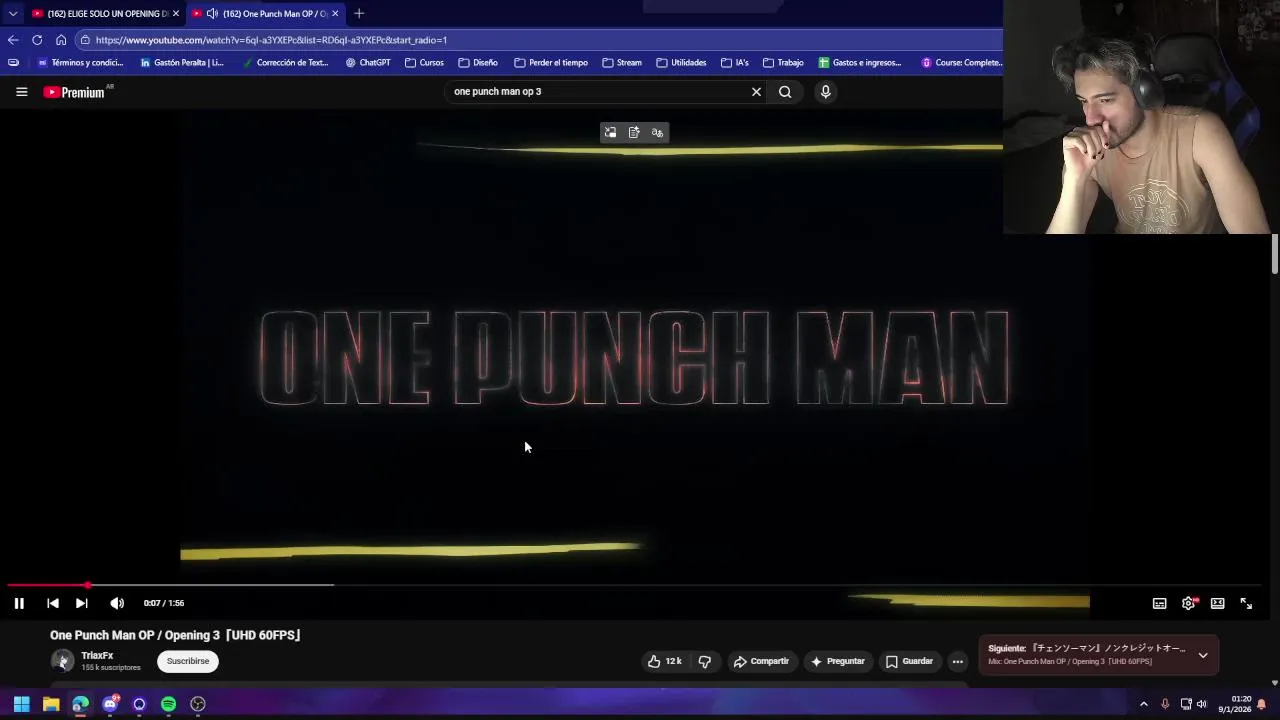Click the middle overlay clipboard icon
Viewport: 1280px width, 720px height.
pos(634,132)
